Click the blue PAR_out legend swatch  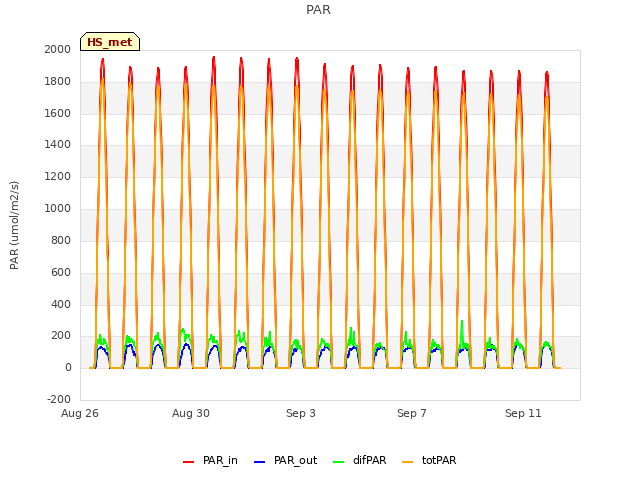point(259,462)
